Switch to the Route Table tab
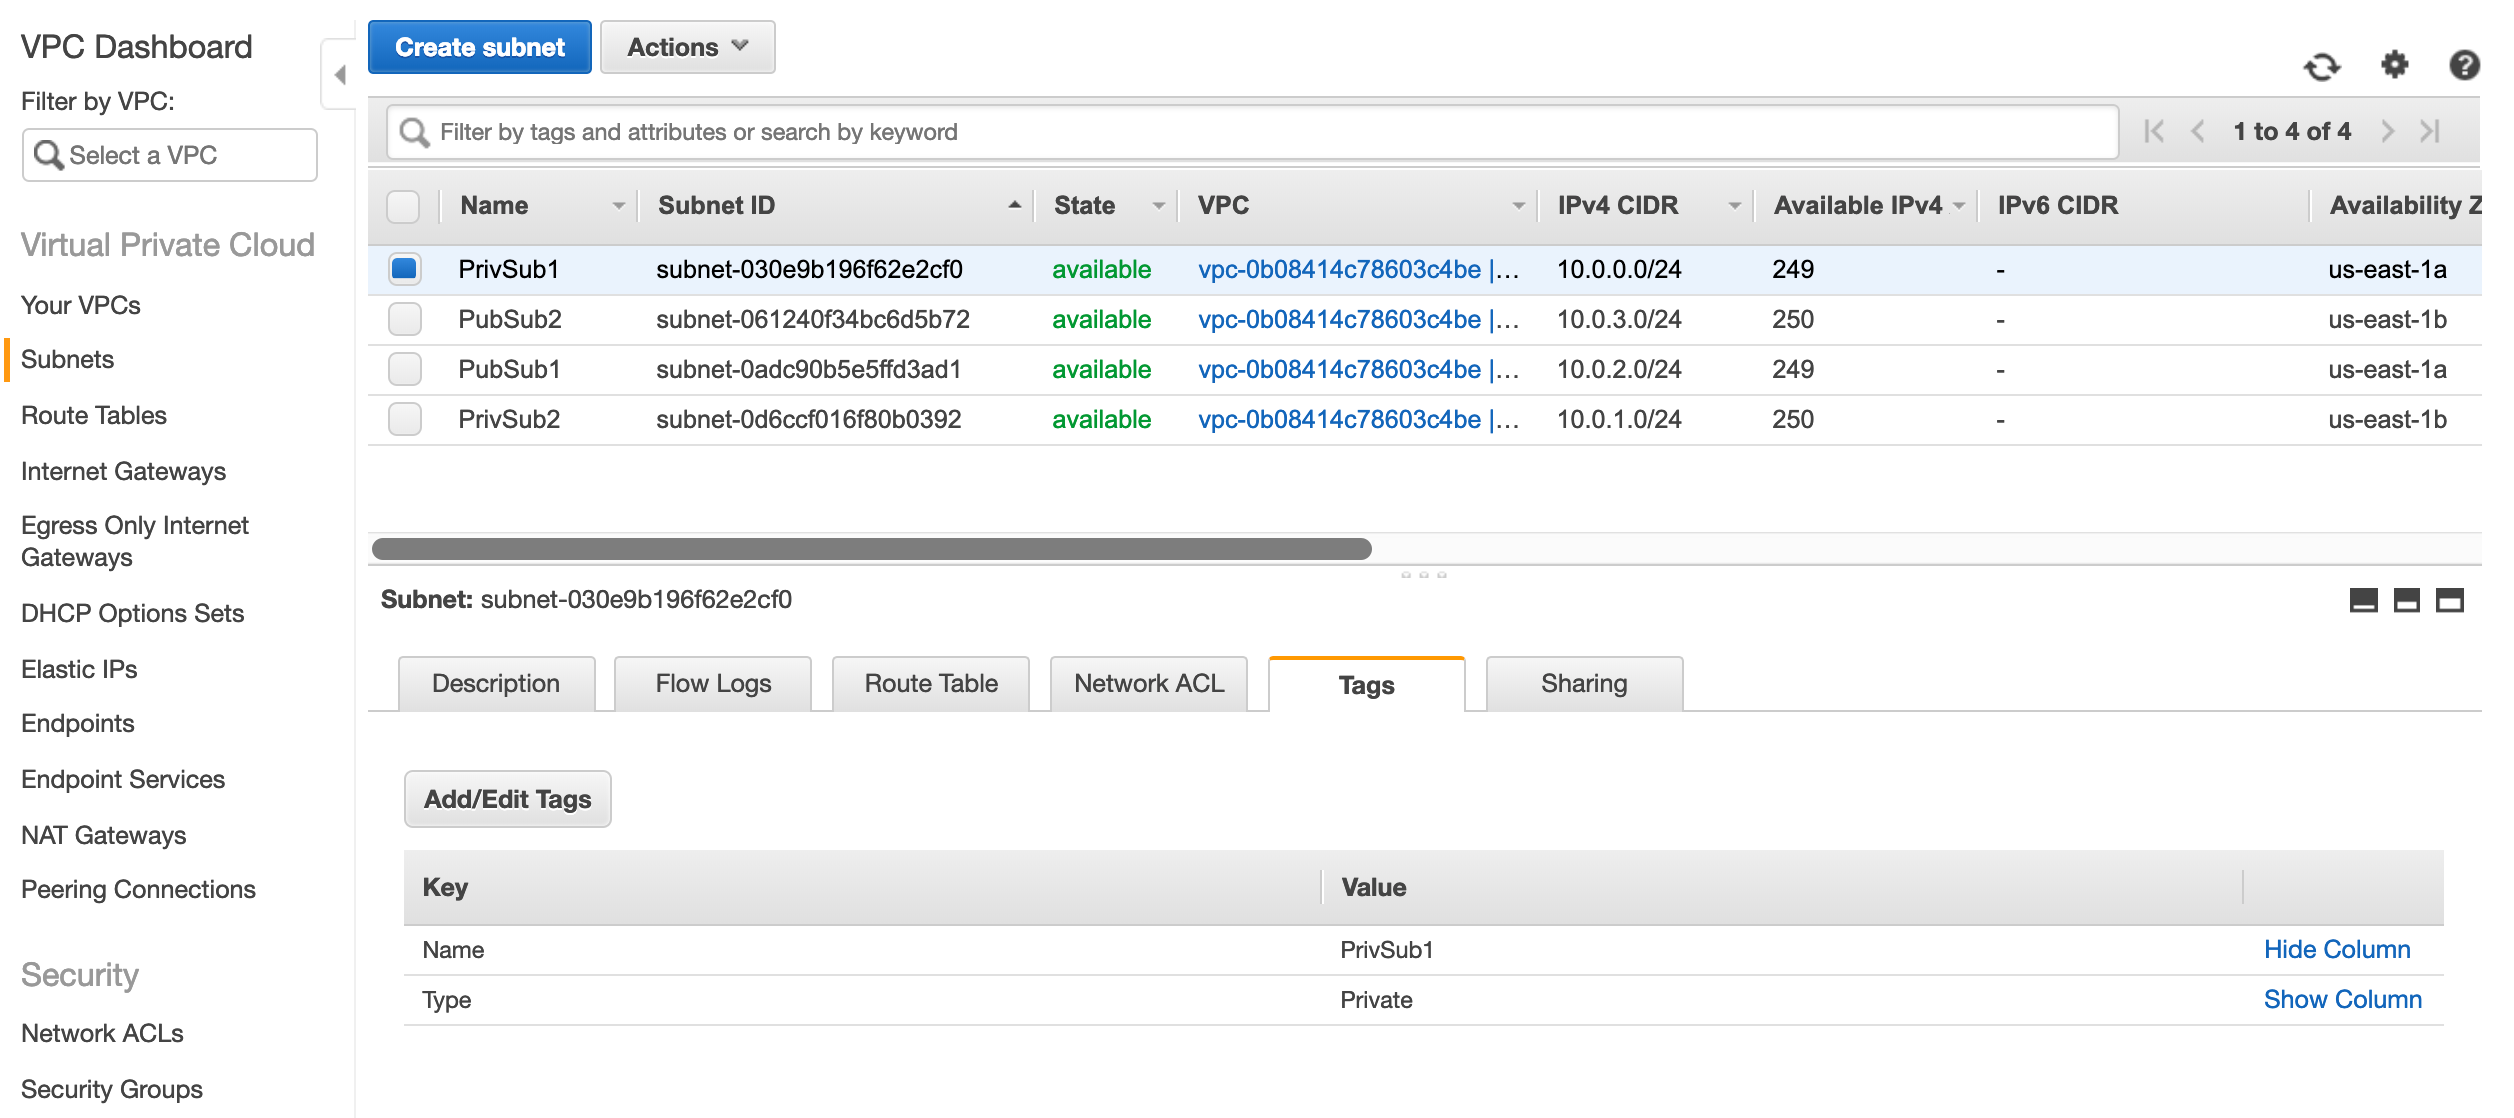2514x1118 pixels. coord(930,683)
